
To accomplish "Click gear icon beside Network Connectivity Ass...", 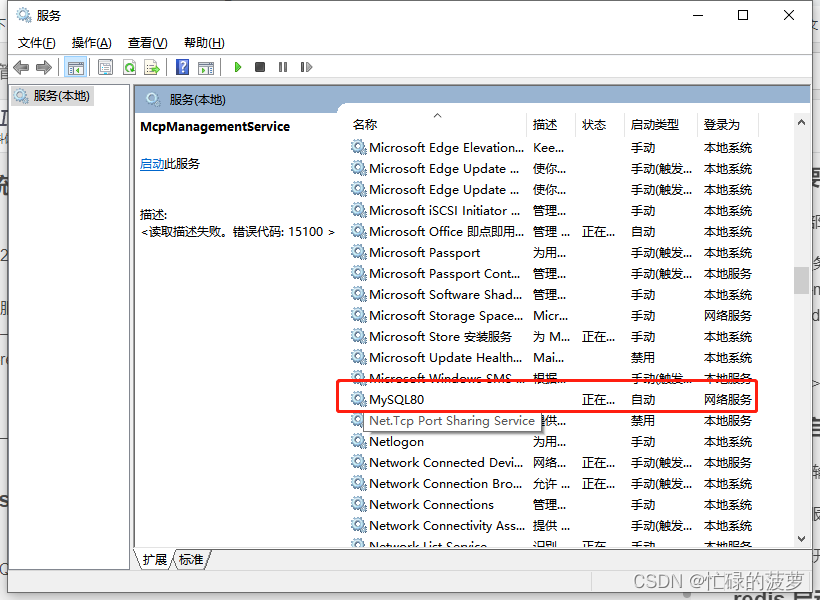I will tap(358, 525).
